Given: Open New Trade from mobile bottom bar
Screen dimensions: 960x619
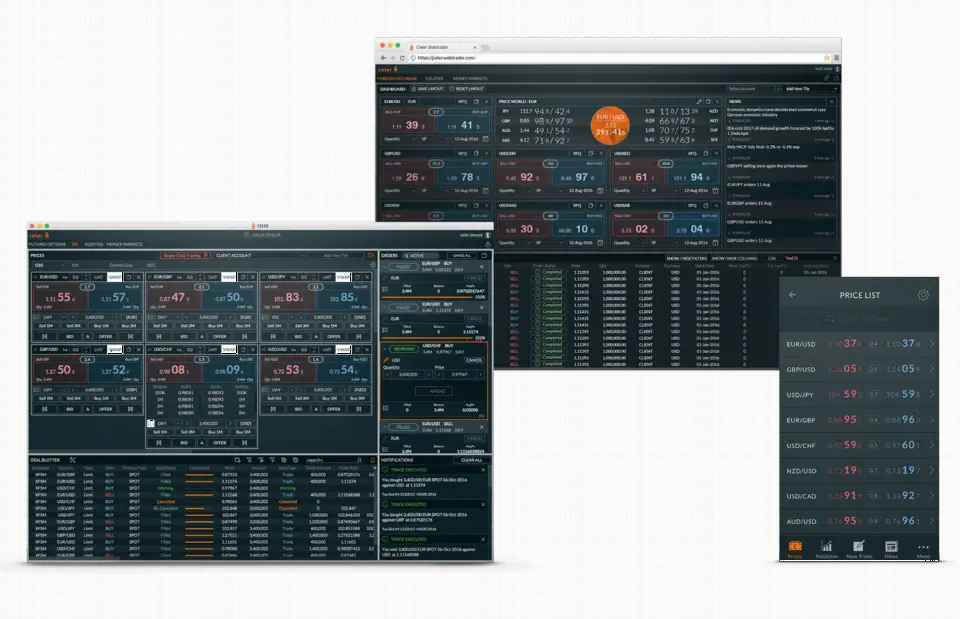Looking at the screenshot, I should pyautogui.click(x=859, y=549).
